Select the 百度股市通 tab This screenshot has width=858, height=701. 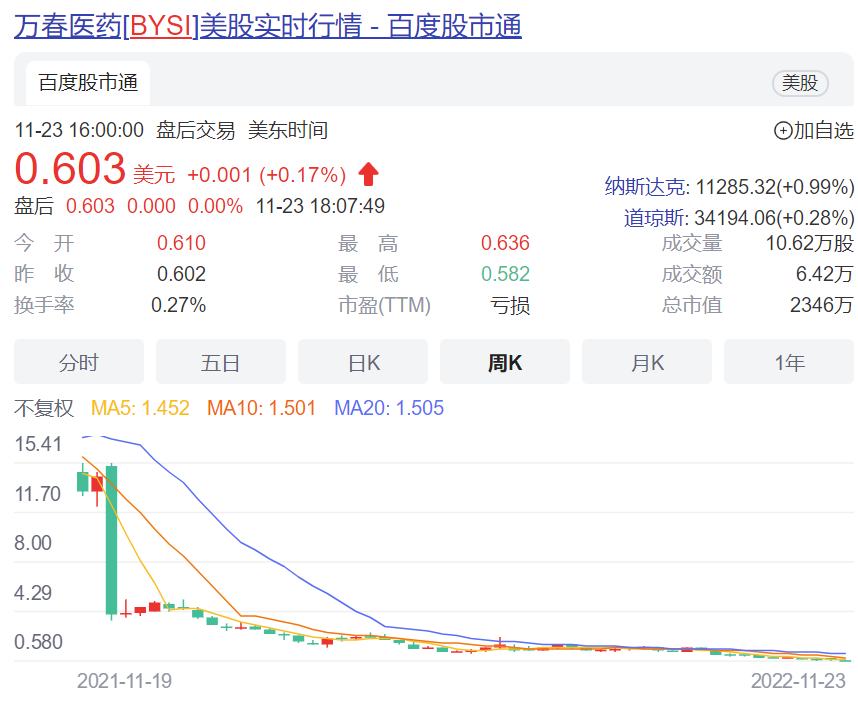coord(88,83)
